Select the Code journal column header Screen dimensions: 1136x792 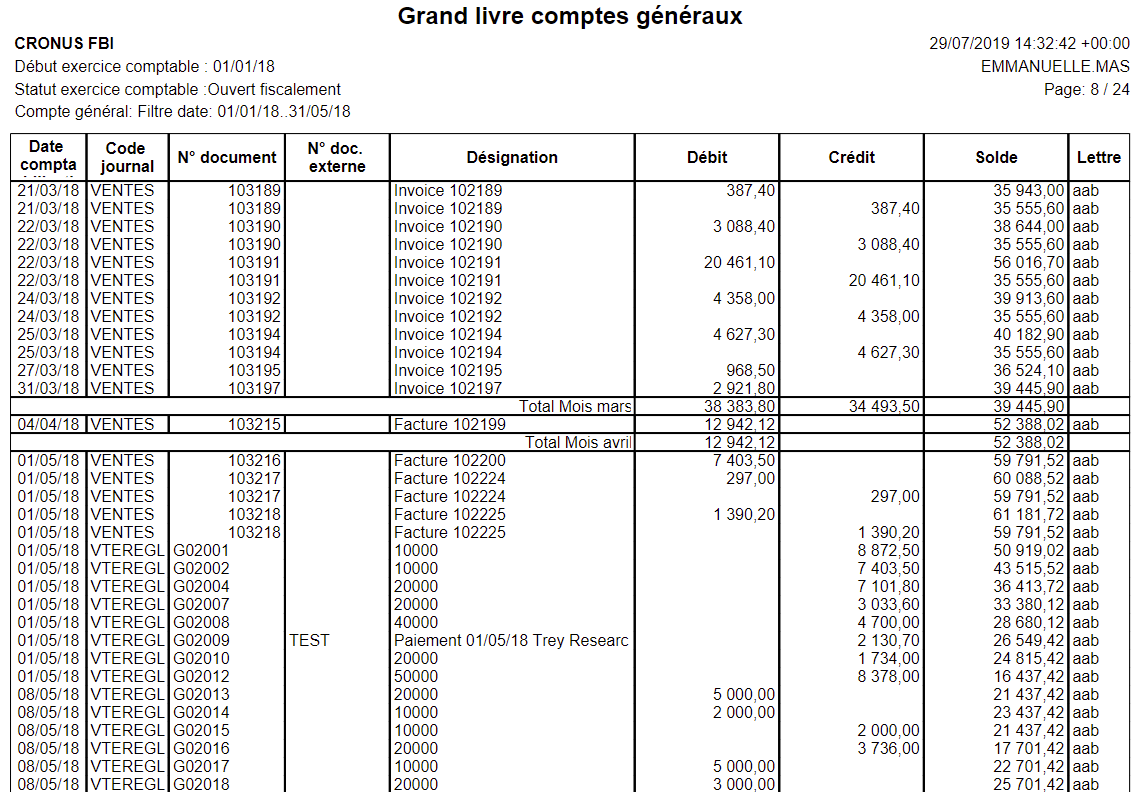128,157
